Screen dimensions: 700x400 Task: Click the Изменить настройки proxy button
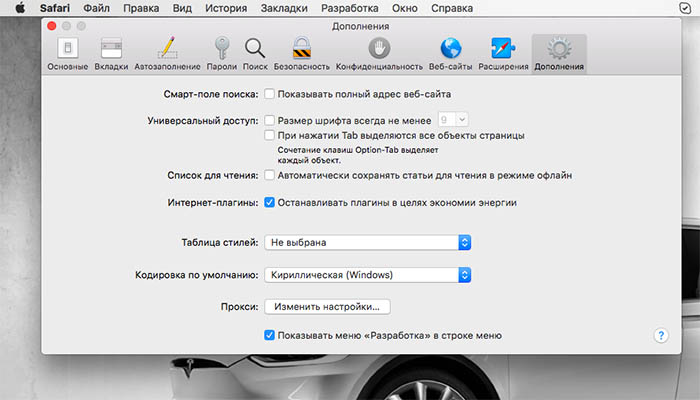(327, 307)
